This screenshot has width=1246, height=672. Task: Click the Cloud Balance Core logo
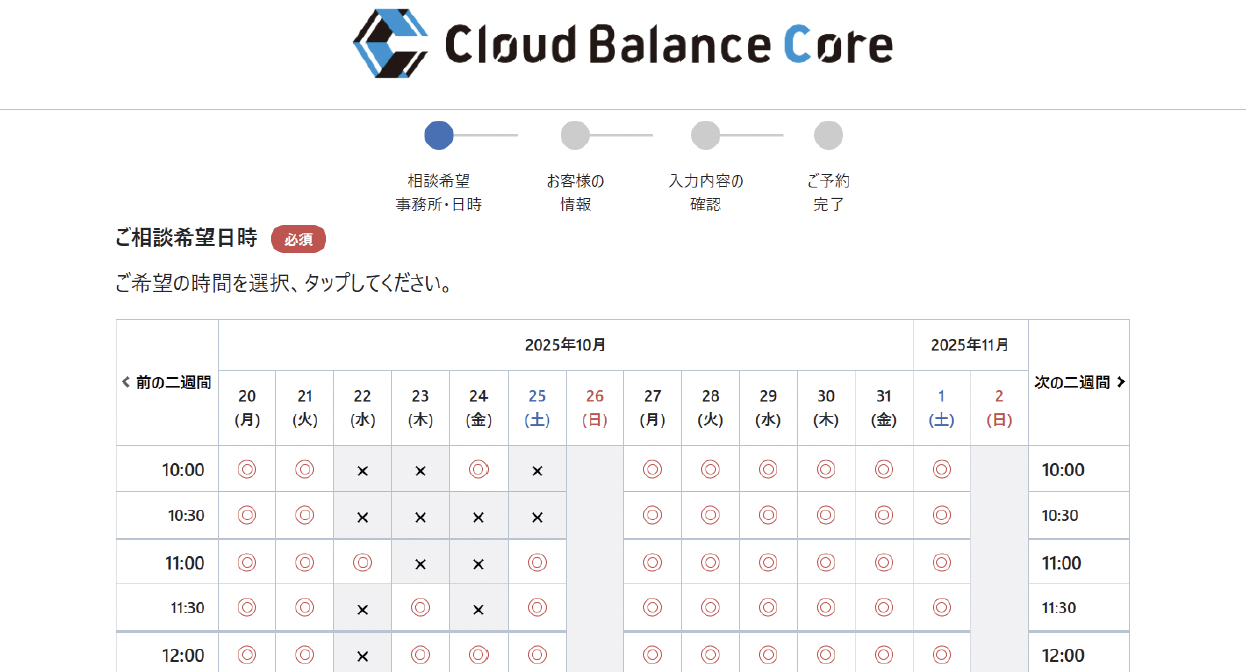coord(622,44)
